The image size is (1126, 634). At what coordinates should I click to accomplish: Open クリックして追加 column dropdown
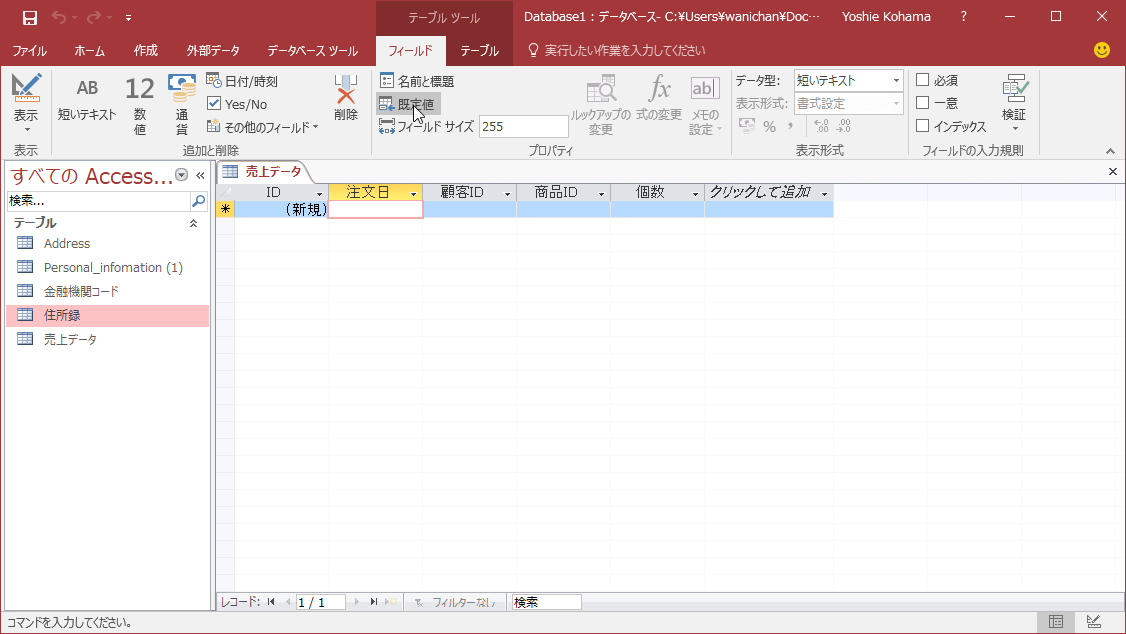tap(824, 194)
